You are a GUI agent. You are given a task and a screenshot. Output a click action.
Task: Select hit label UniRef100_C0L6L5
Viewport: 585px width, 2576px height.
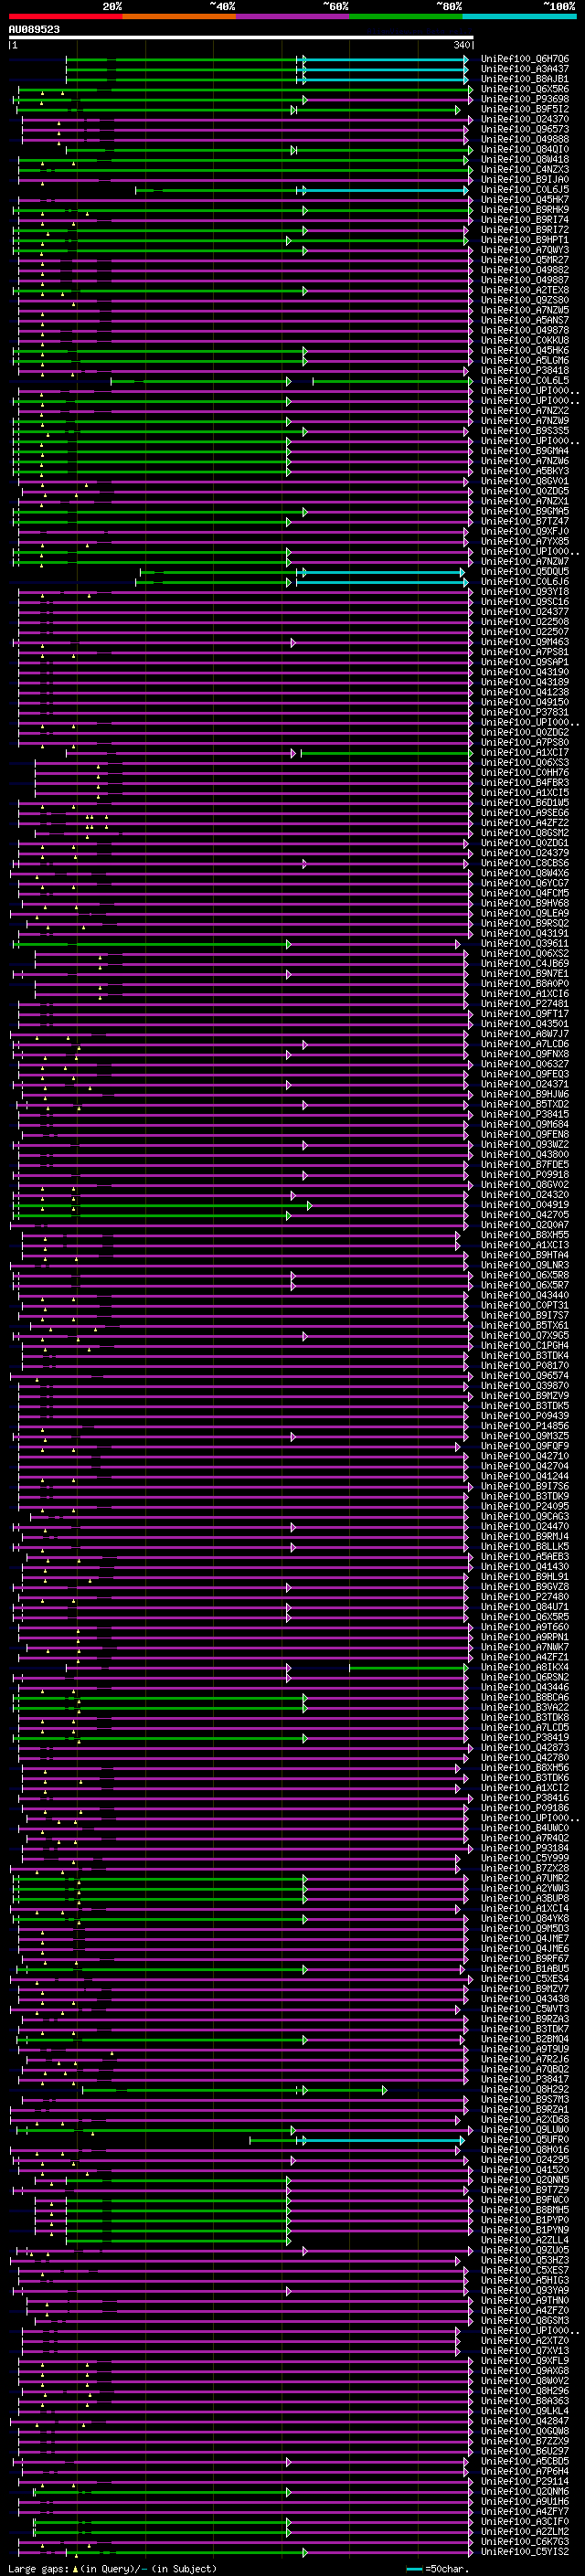(x=525, y=380)
